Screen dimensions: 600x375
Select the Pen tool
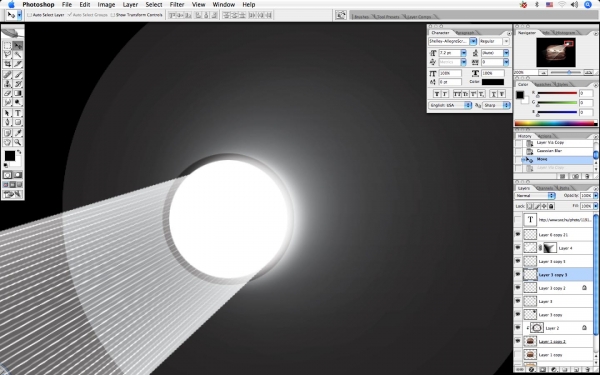coord(7,122)
